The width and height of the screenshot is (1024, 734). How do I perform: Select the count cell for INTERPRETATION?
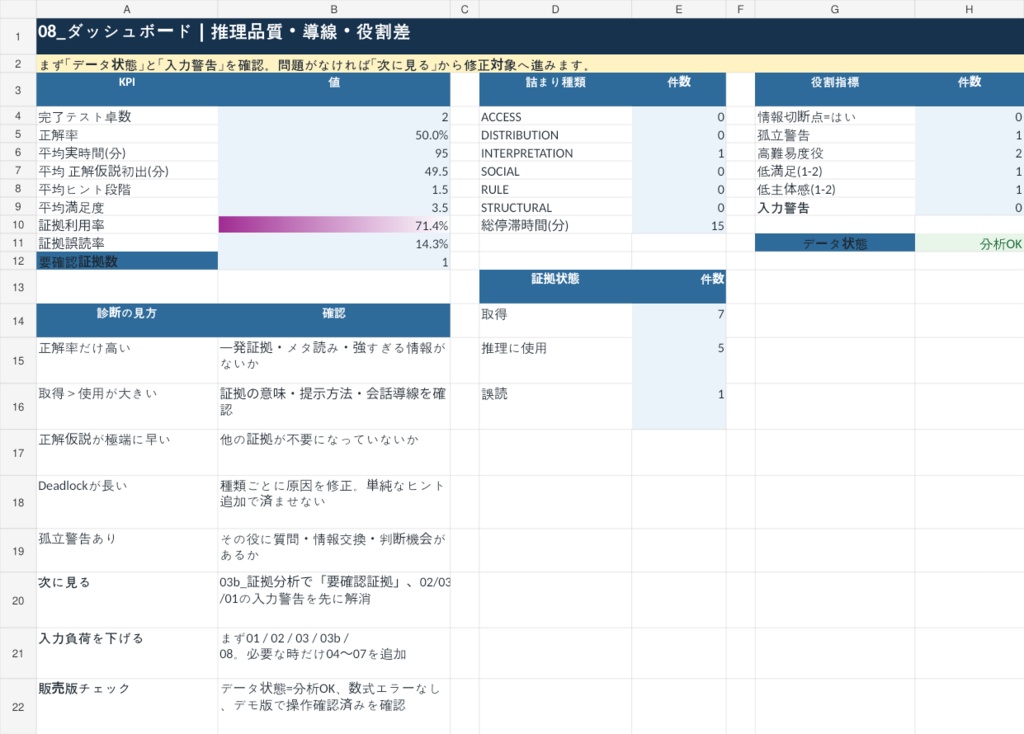(679, 153)
